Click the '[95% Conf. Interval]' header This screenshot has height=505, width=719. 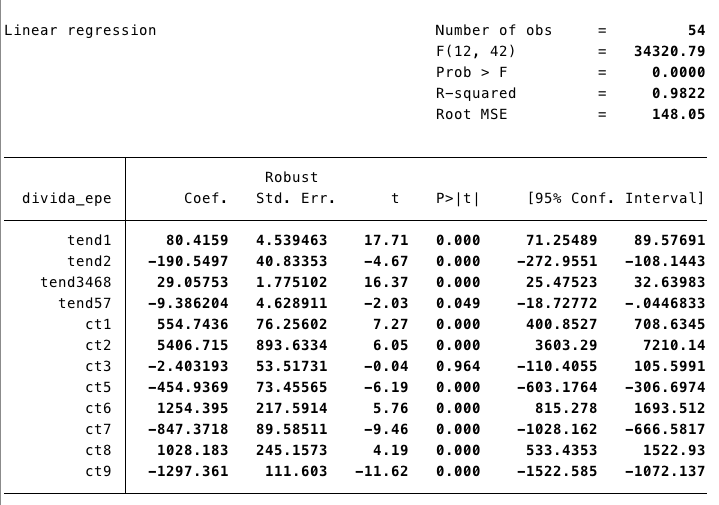[616, 198]
